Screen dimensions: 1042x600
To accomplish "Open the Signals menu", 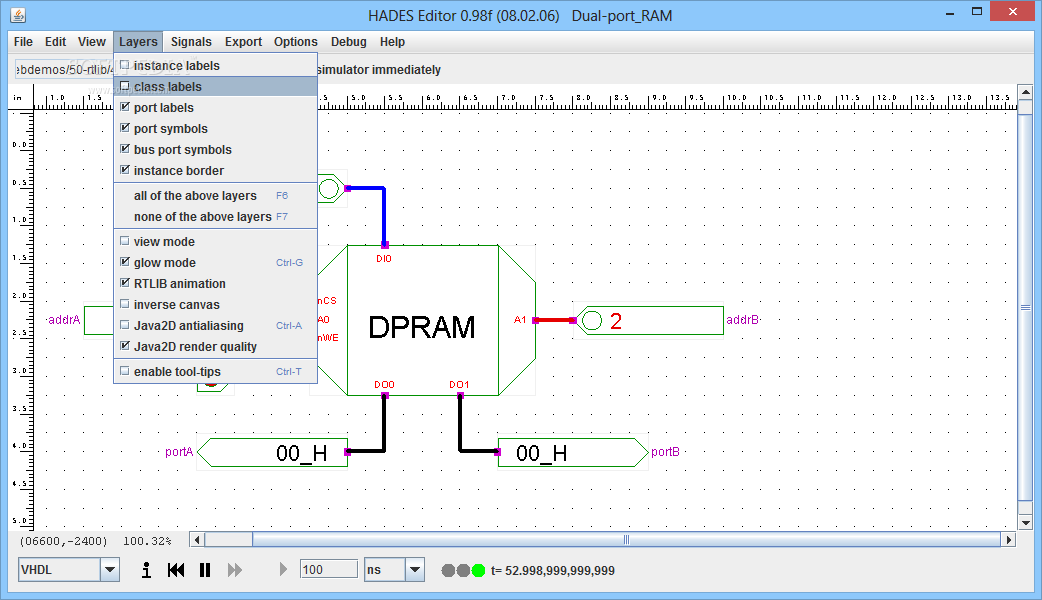I will (x=191, y=42).
